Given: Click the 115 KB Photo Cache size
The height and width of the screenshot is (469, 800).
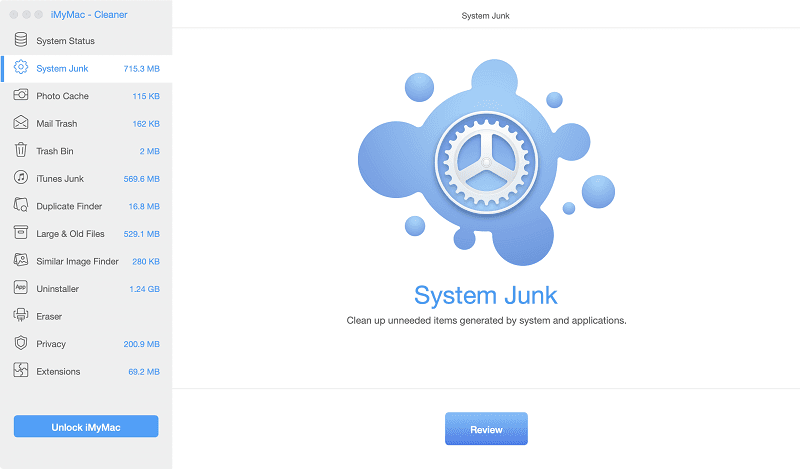Looking at the screenshot, I should [146, 96].
